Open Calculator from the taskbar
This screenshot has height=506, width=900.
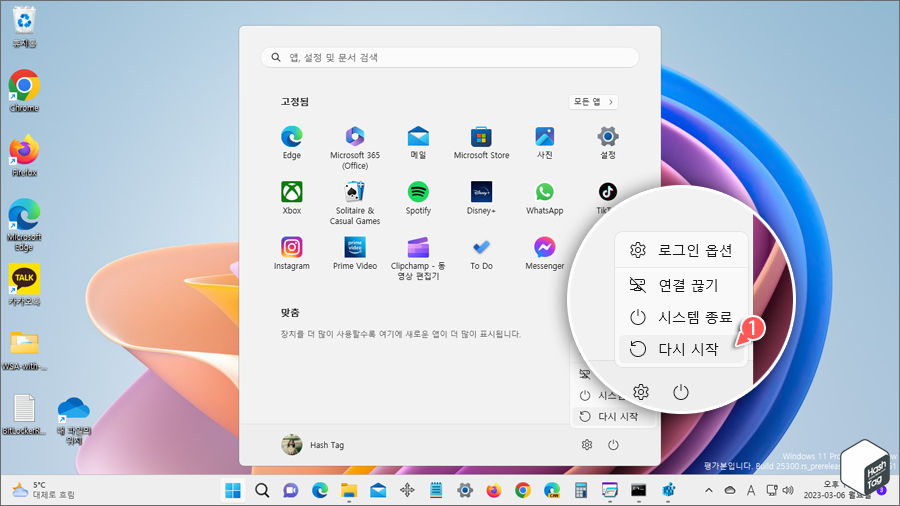581,491
